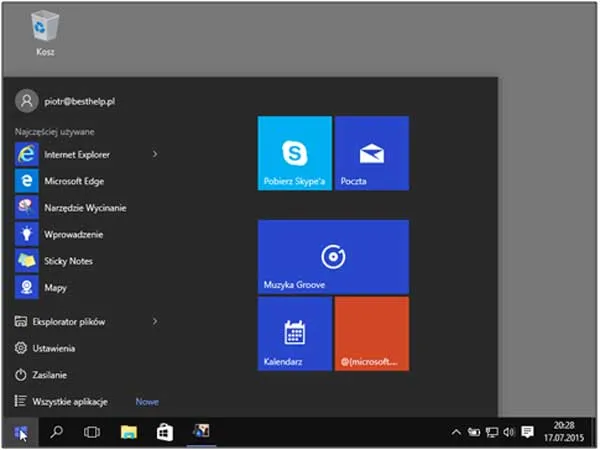Open the Zasilanie power menu
Image resolution: width=600 pixels, height=450 pixels.
coord(50,375)
